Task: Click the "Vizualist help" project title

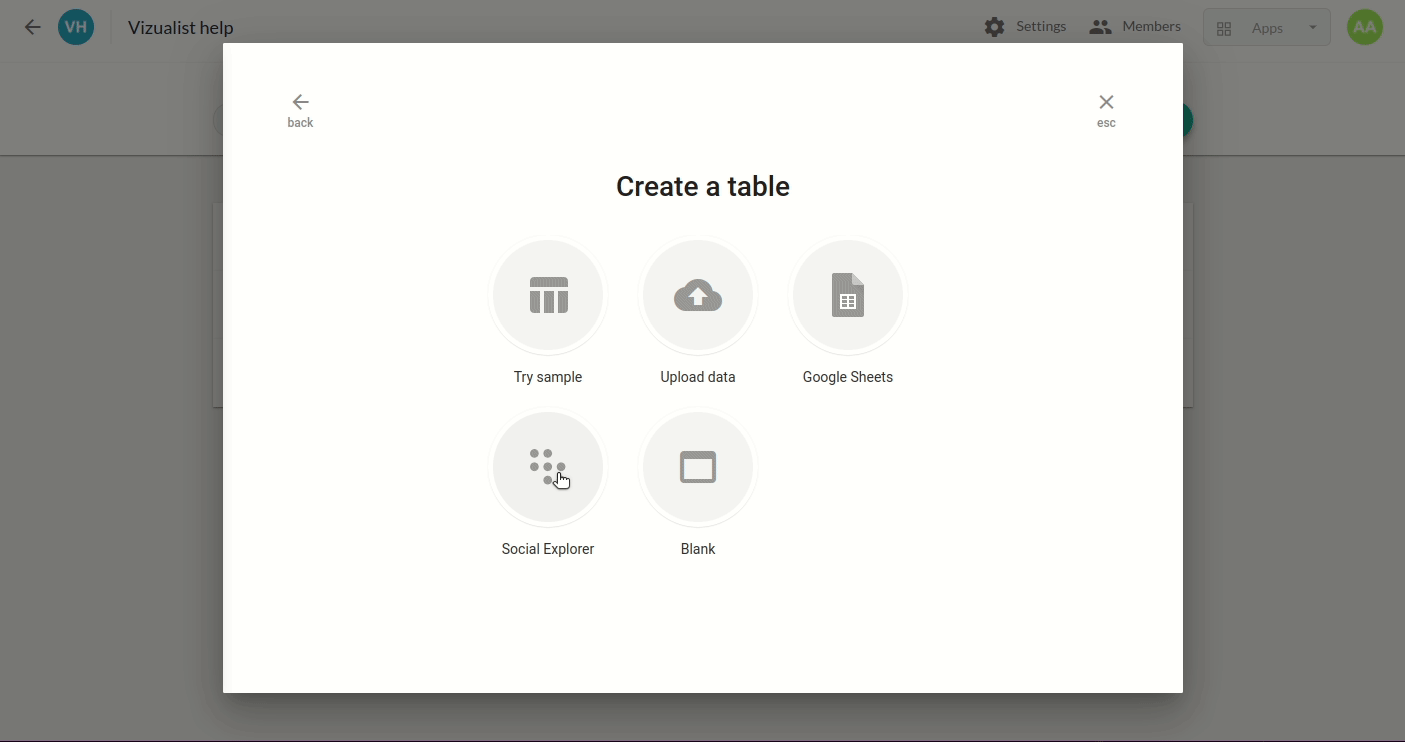Action: 181,28
